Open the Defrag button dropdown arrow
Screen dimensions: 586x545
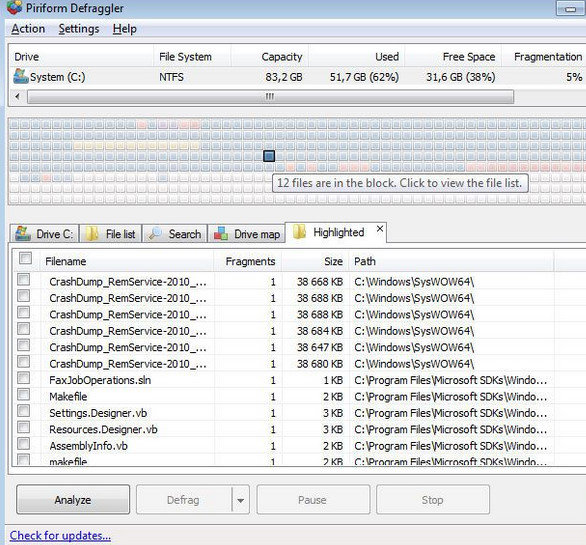241,500
